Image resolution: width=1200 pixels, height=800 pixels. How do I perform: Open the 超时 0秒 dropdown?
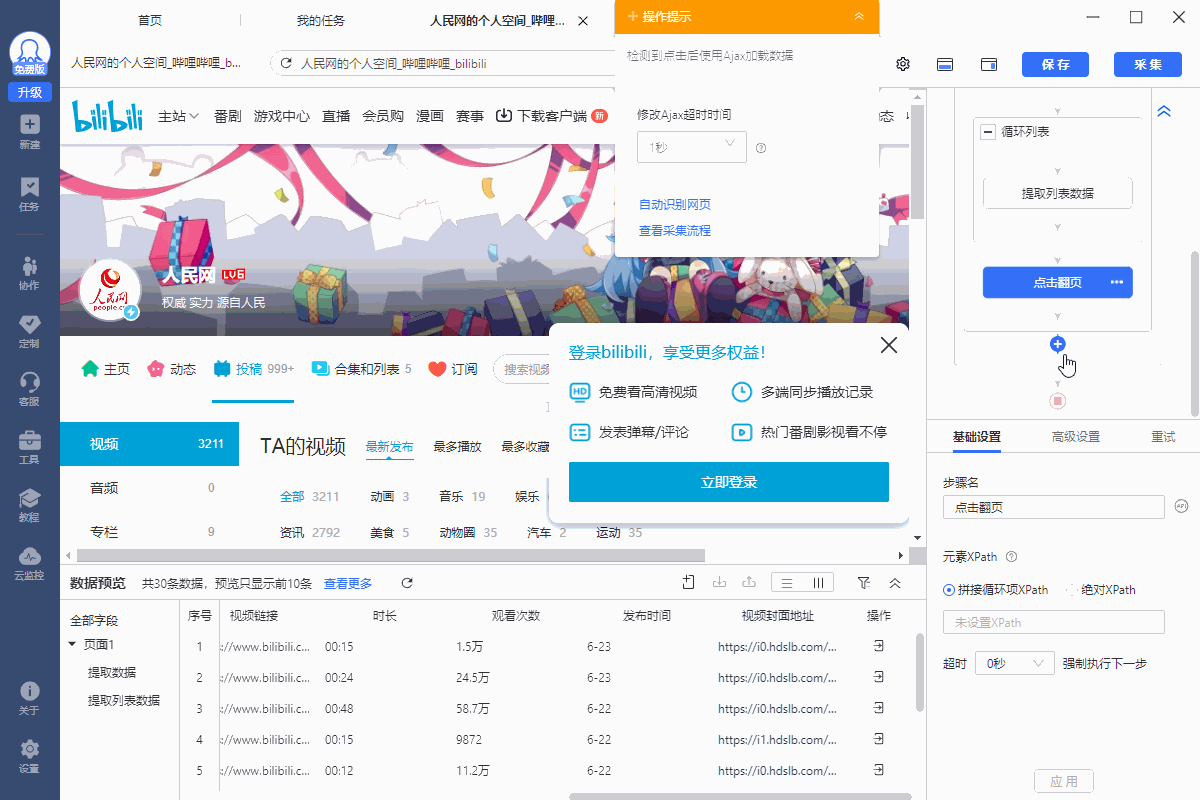pos(1014,663)
